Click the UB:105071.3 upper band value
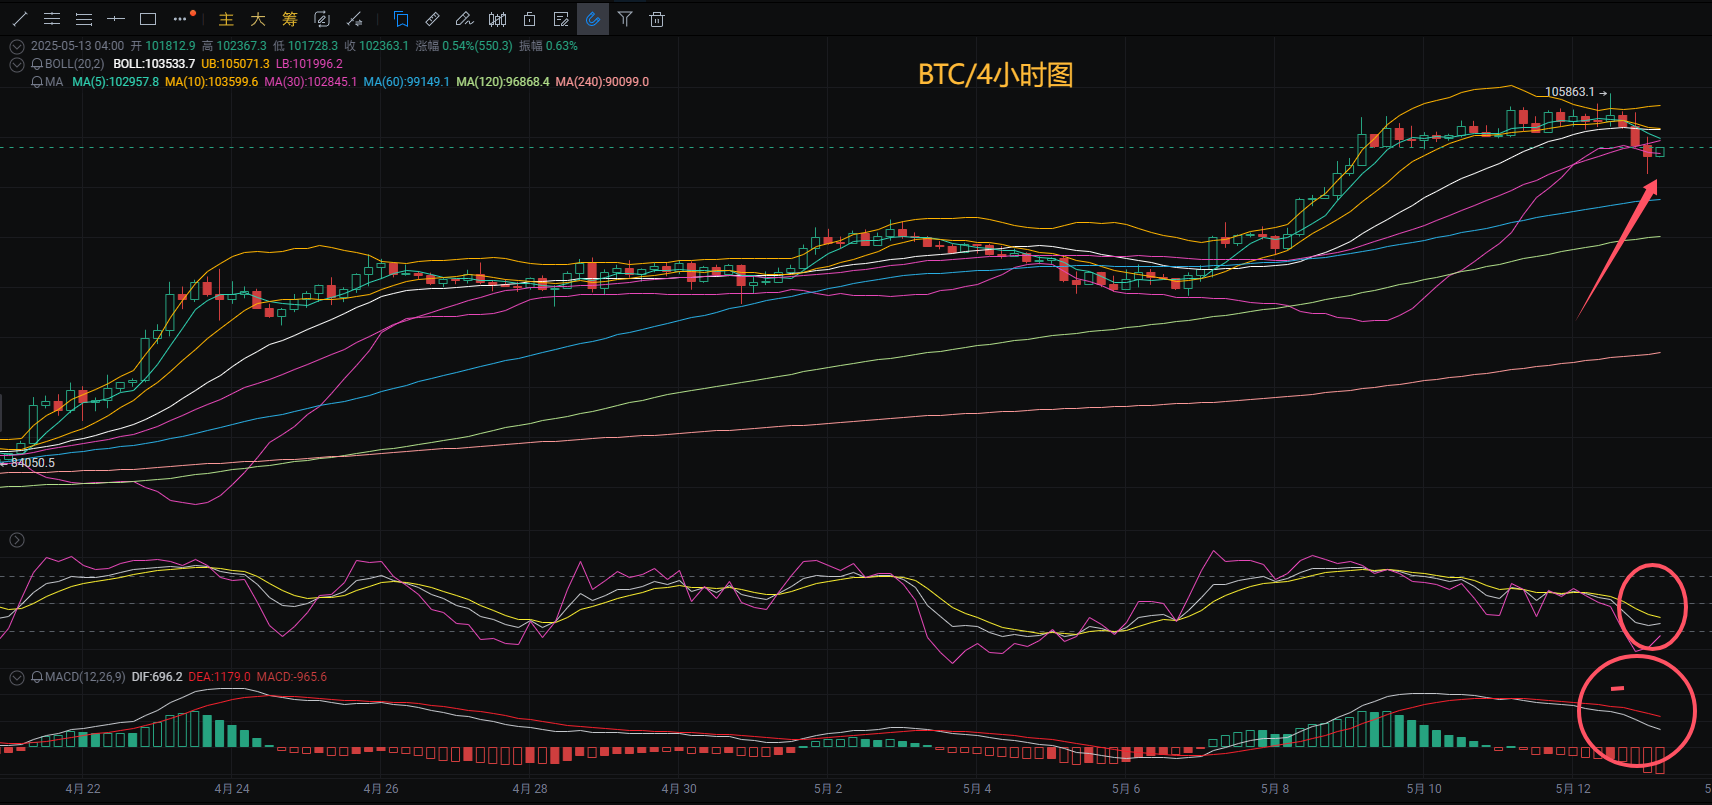 pos(235,64)
